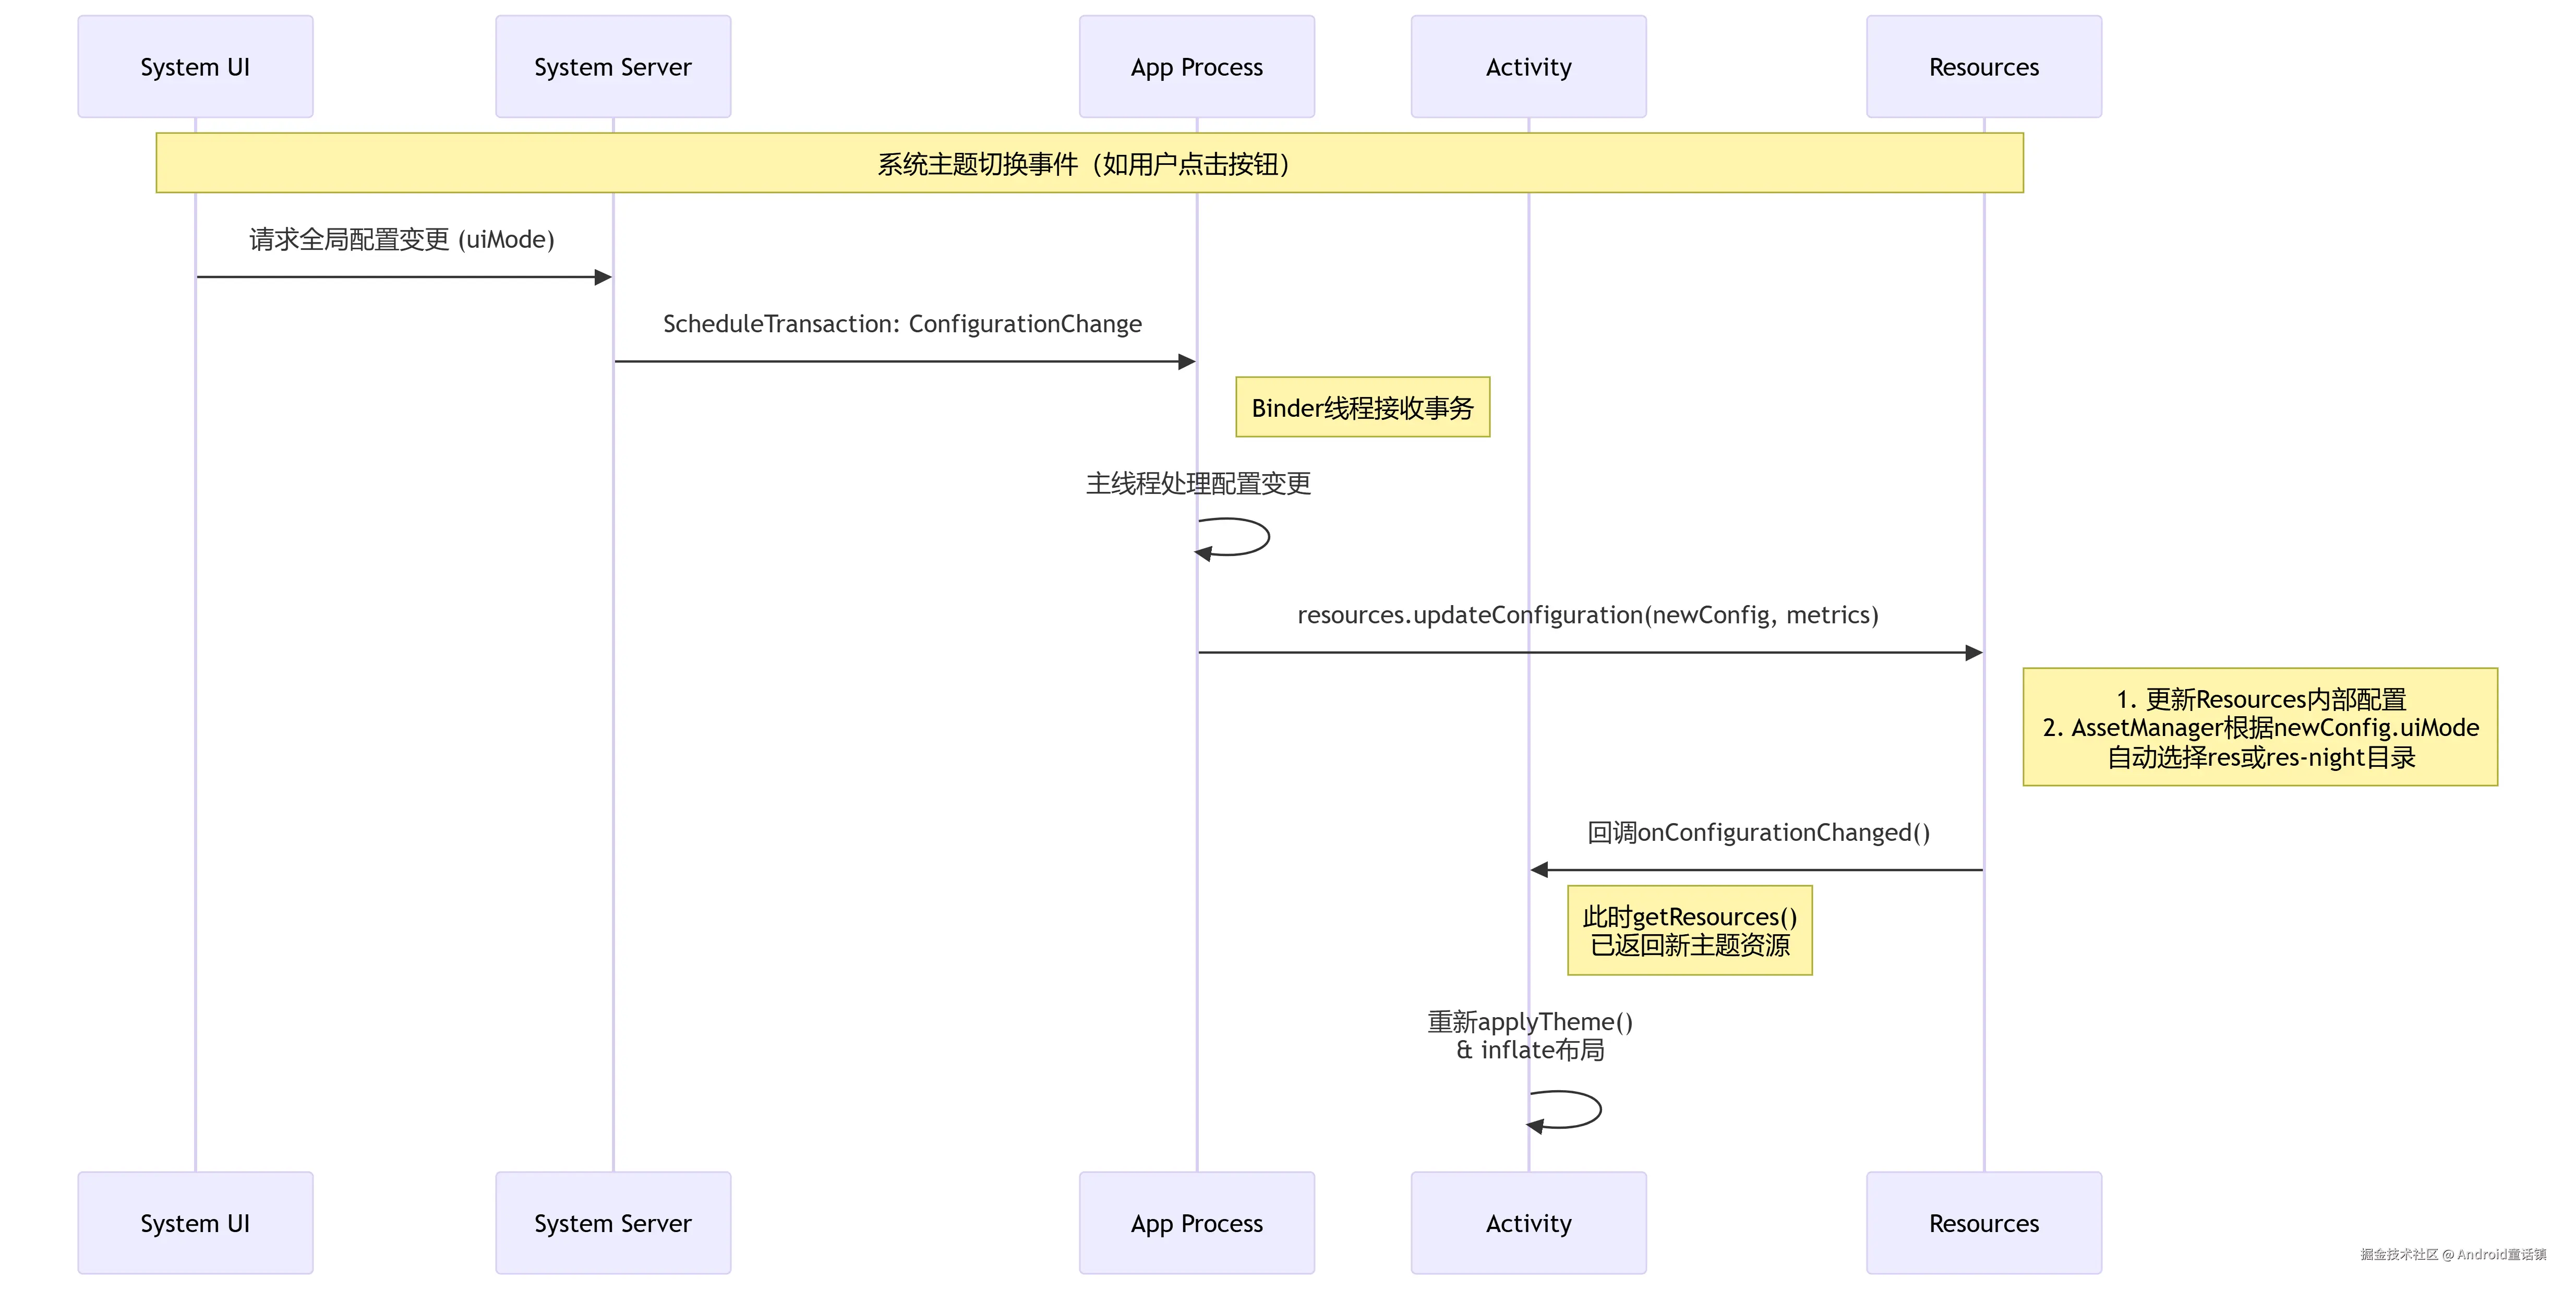Click the ScheduleTransaction: ConfigurationChange message label
The width and height of the screenshot is (2576, 1291).
(x=902, y=324)
